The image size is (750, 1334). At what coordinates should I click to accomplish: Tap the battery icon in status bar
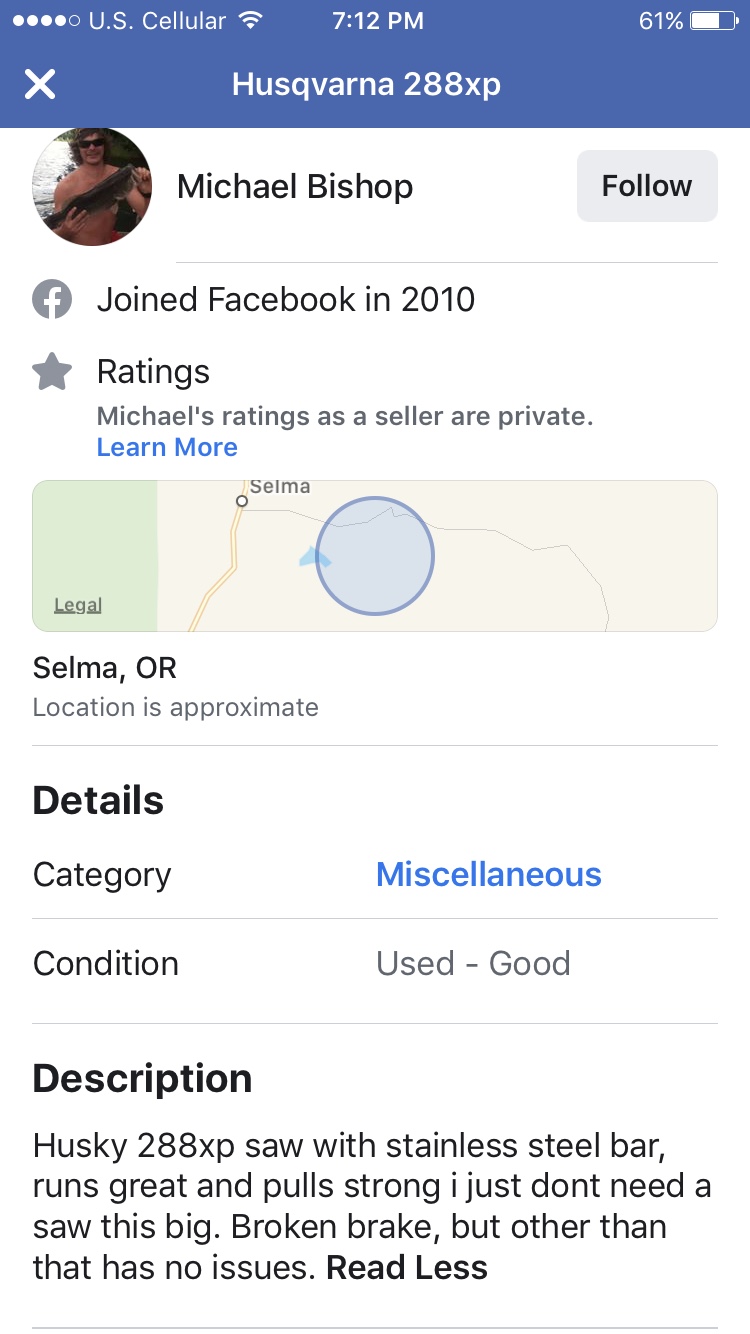point(714,21)
